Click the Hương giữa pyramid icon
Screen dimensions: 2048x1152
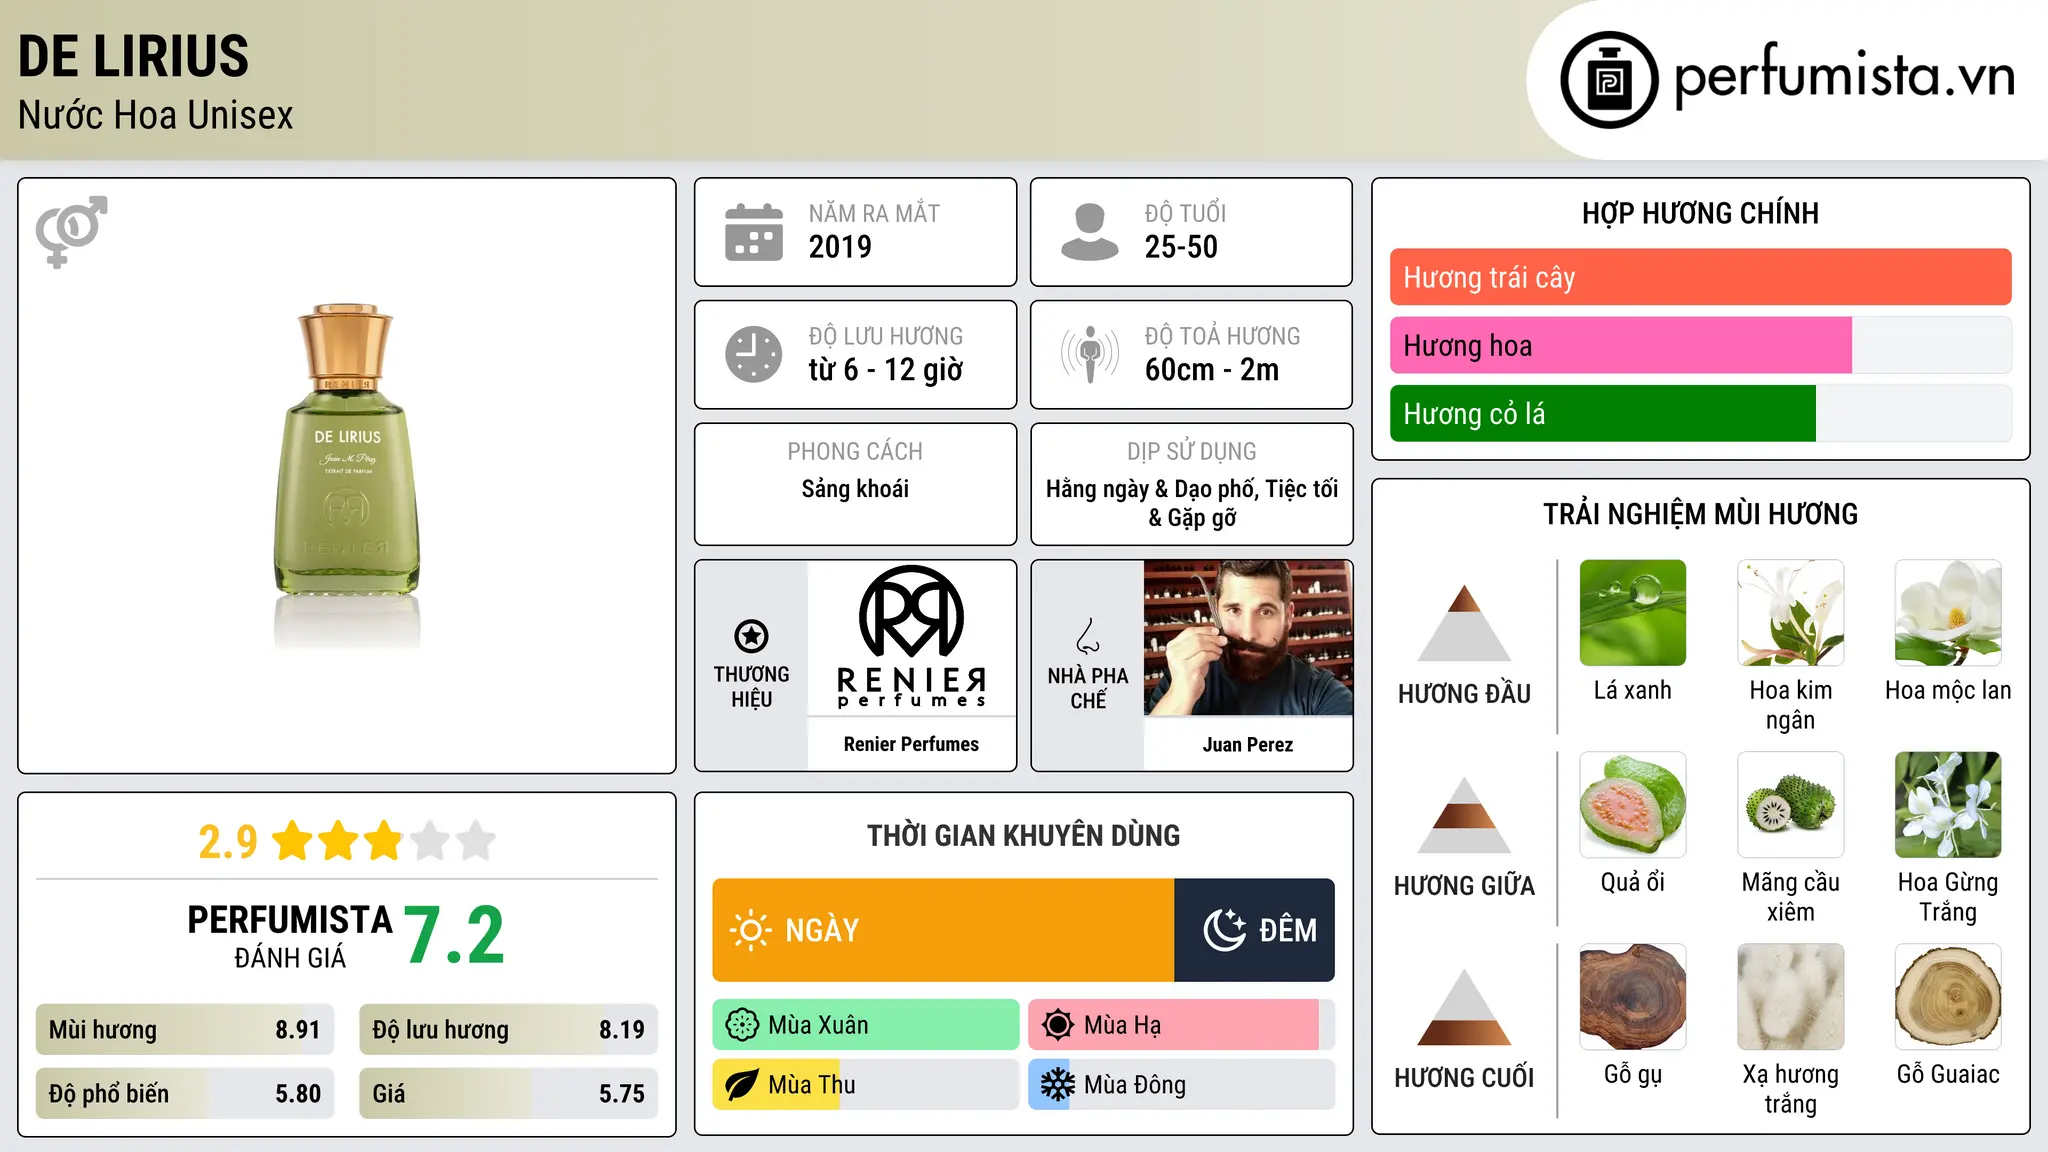pyautogui.click(x=1464, y=815)
